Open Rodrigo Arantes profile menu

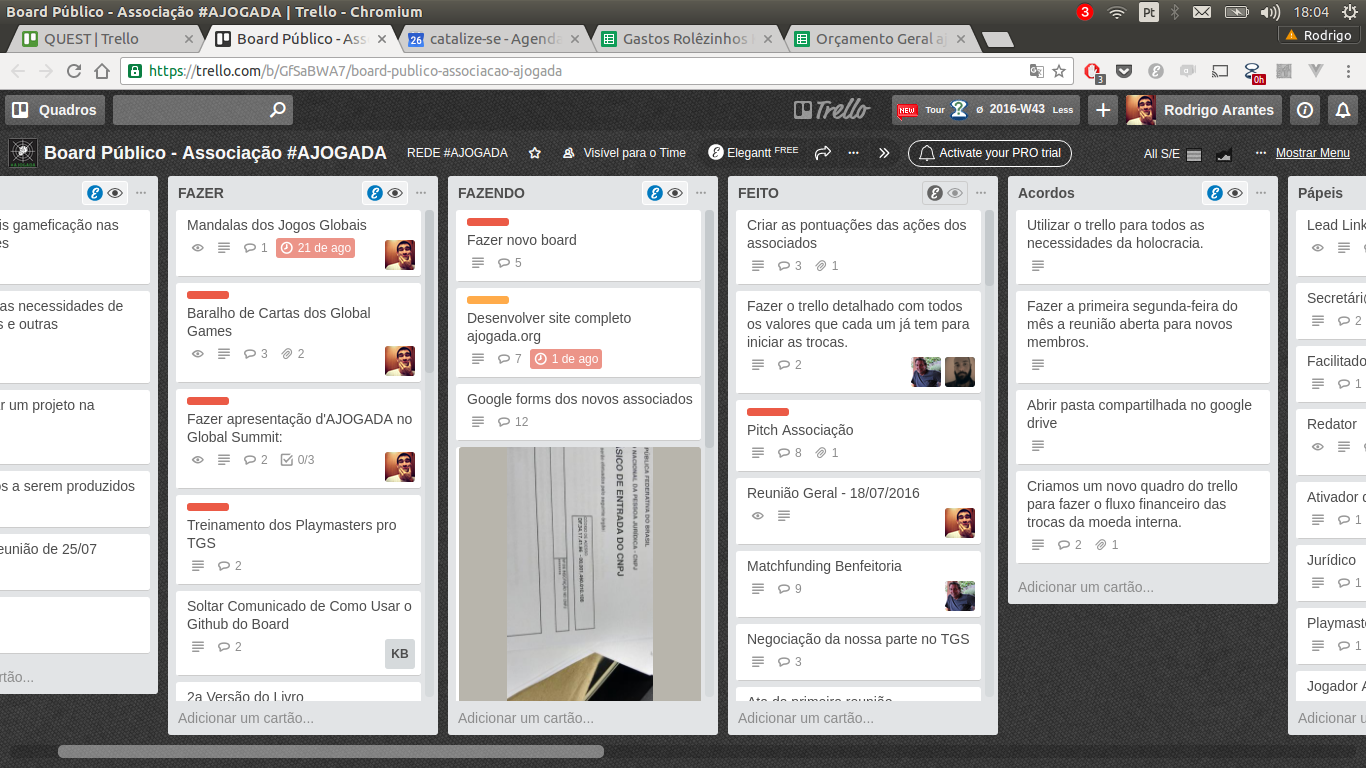[1203, 110]
